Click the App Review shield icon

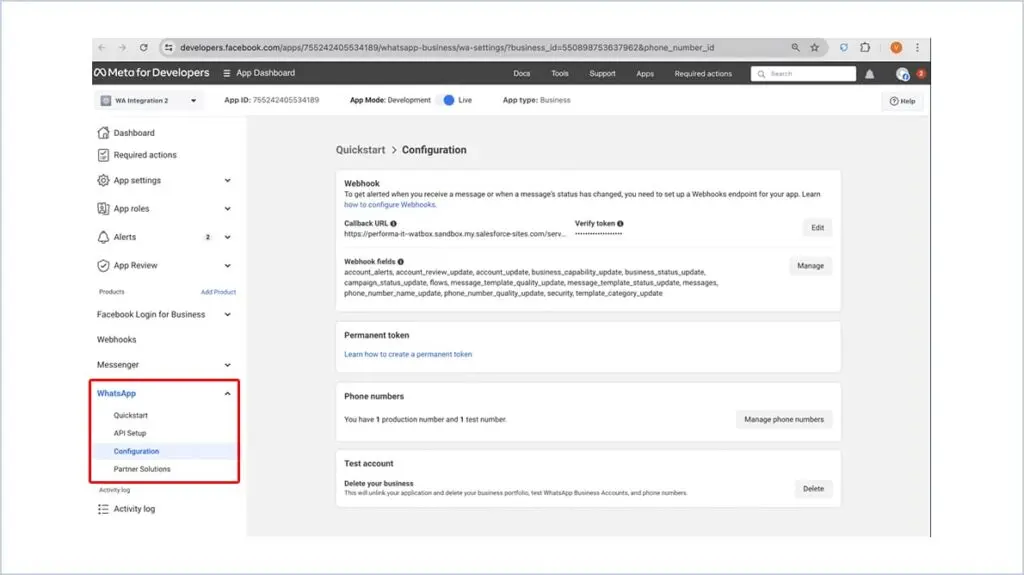click(x=103, y=265)
